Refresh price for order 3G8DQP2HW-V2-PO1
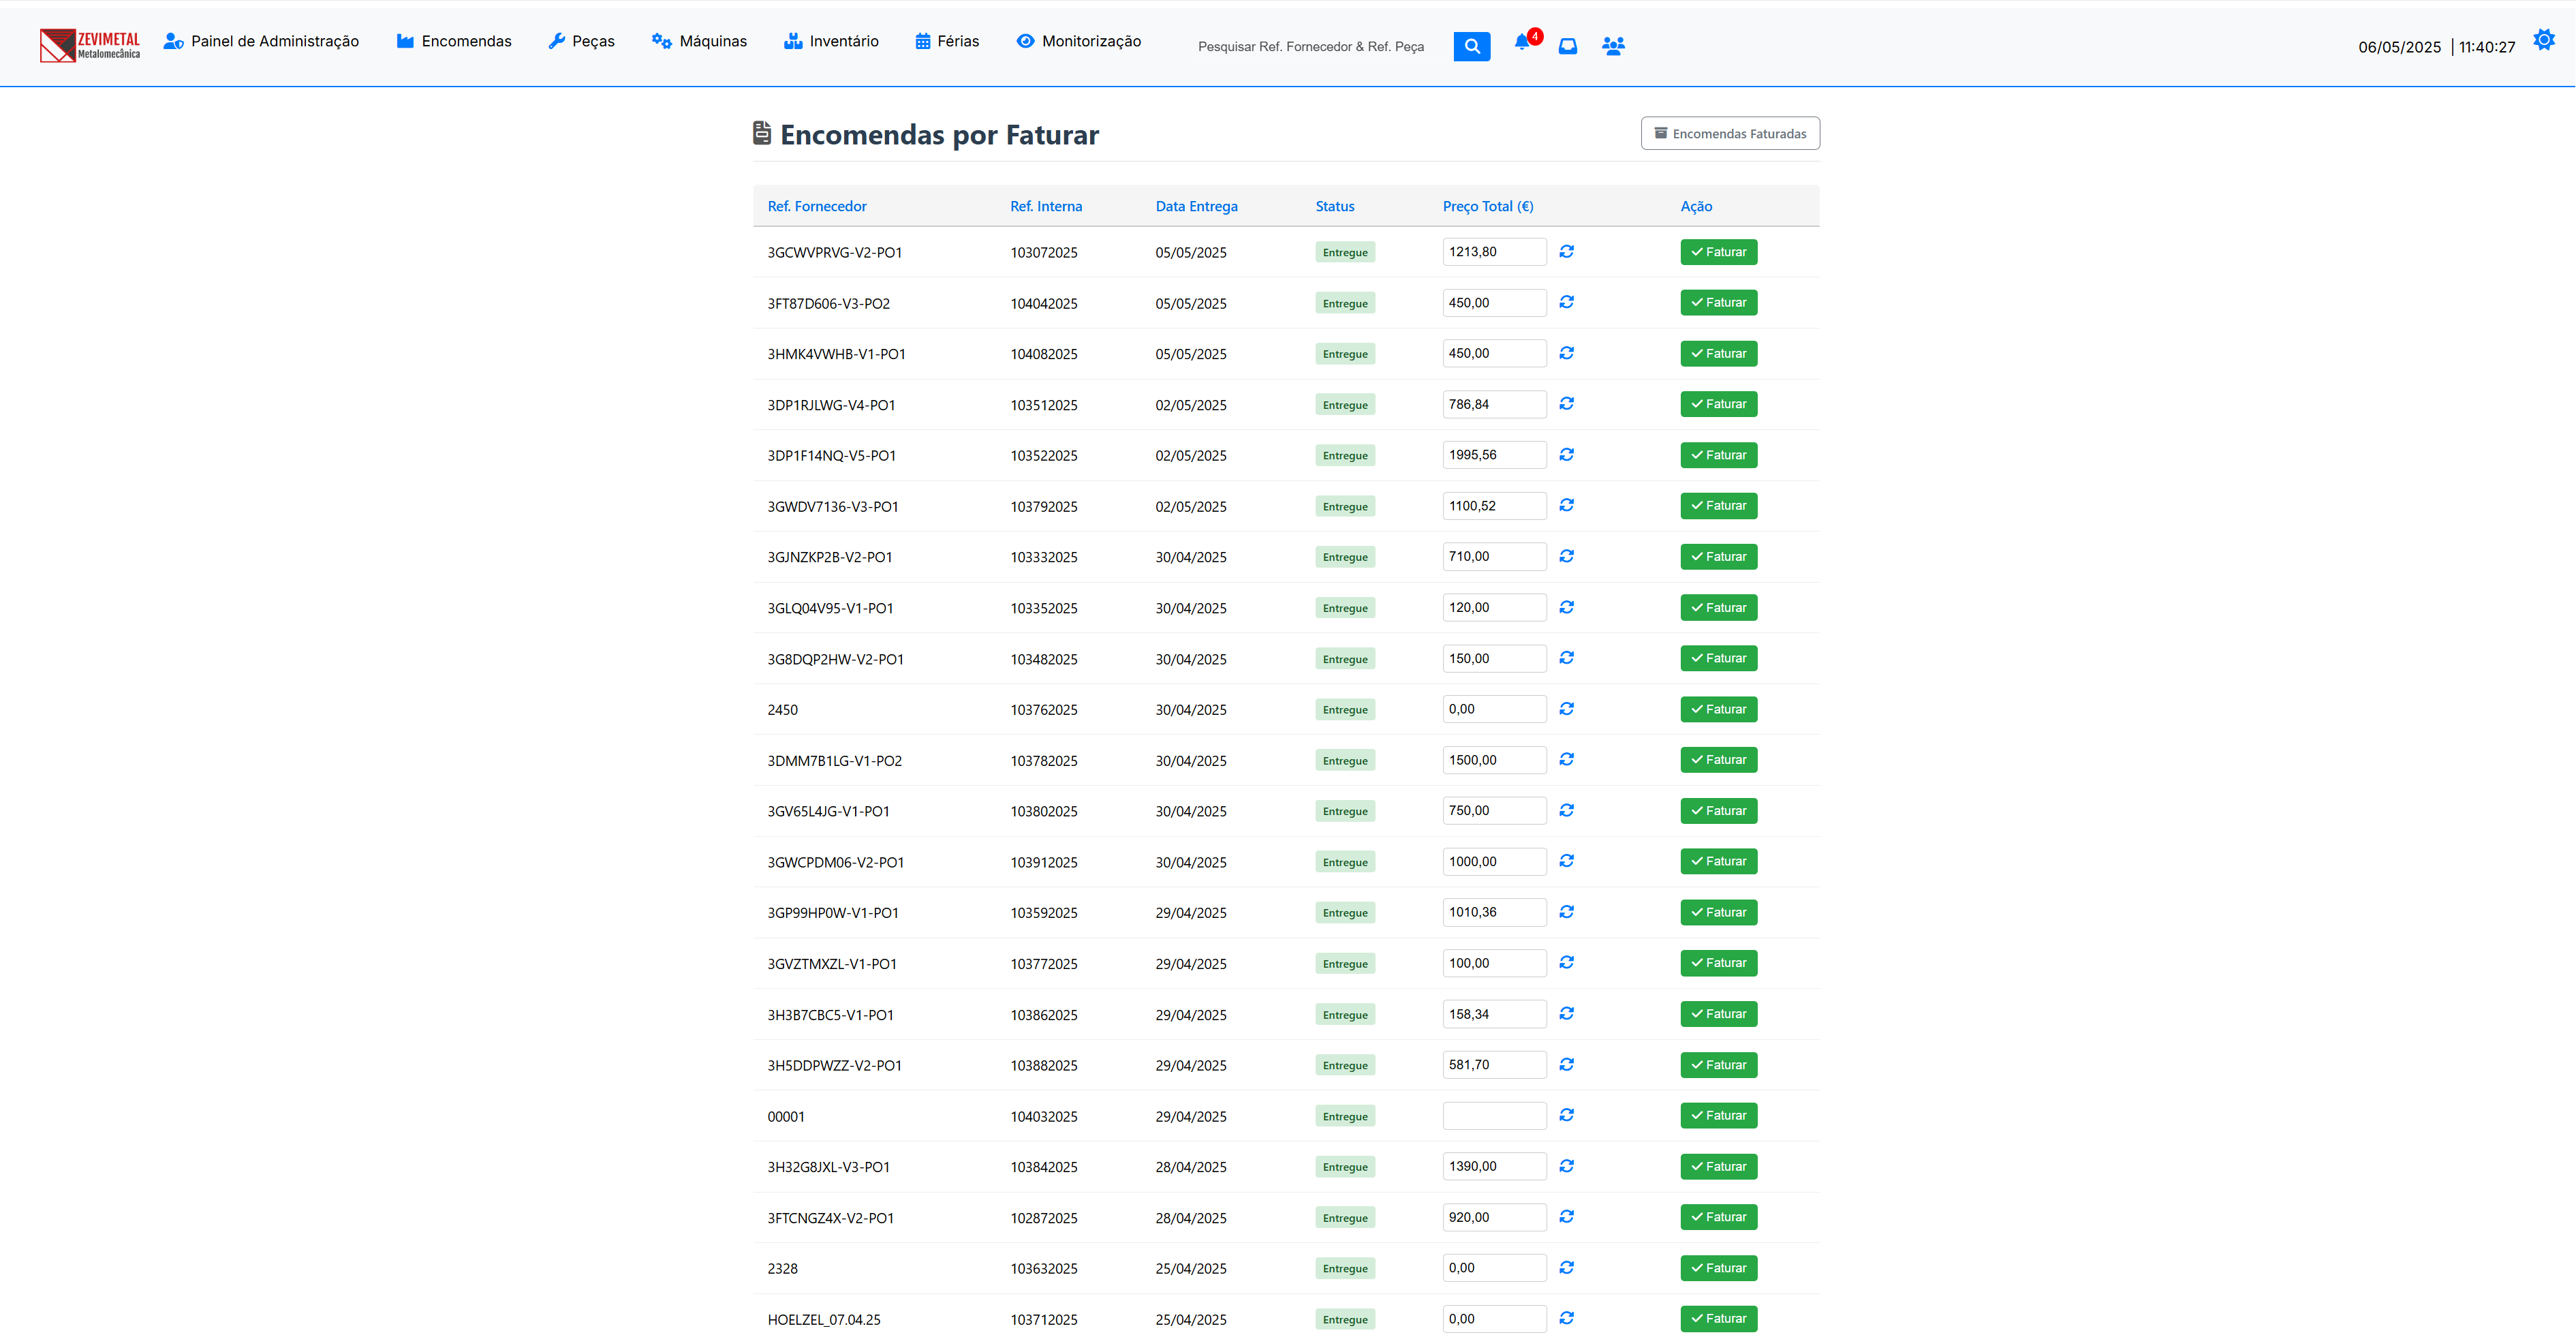 (x=1566, y=658)
